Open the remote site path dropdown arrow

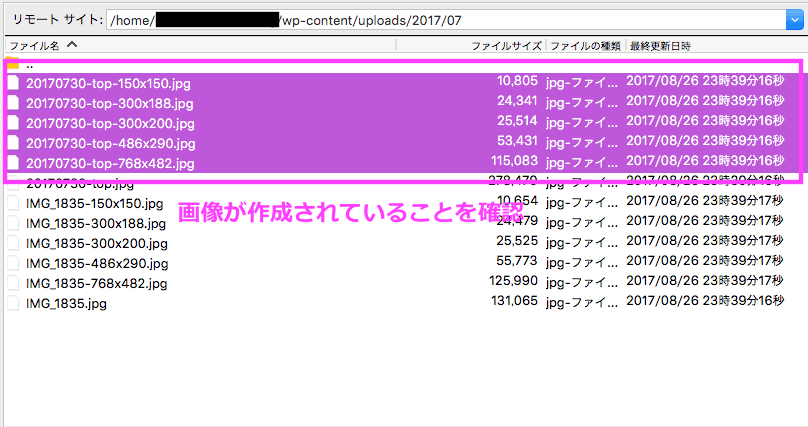click(794, 20)
